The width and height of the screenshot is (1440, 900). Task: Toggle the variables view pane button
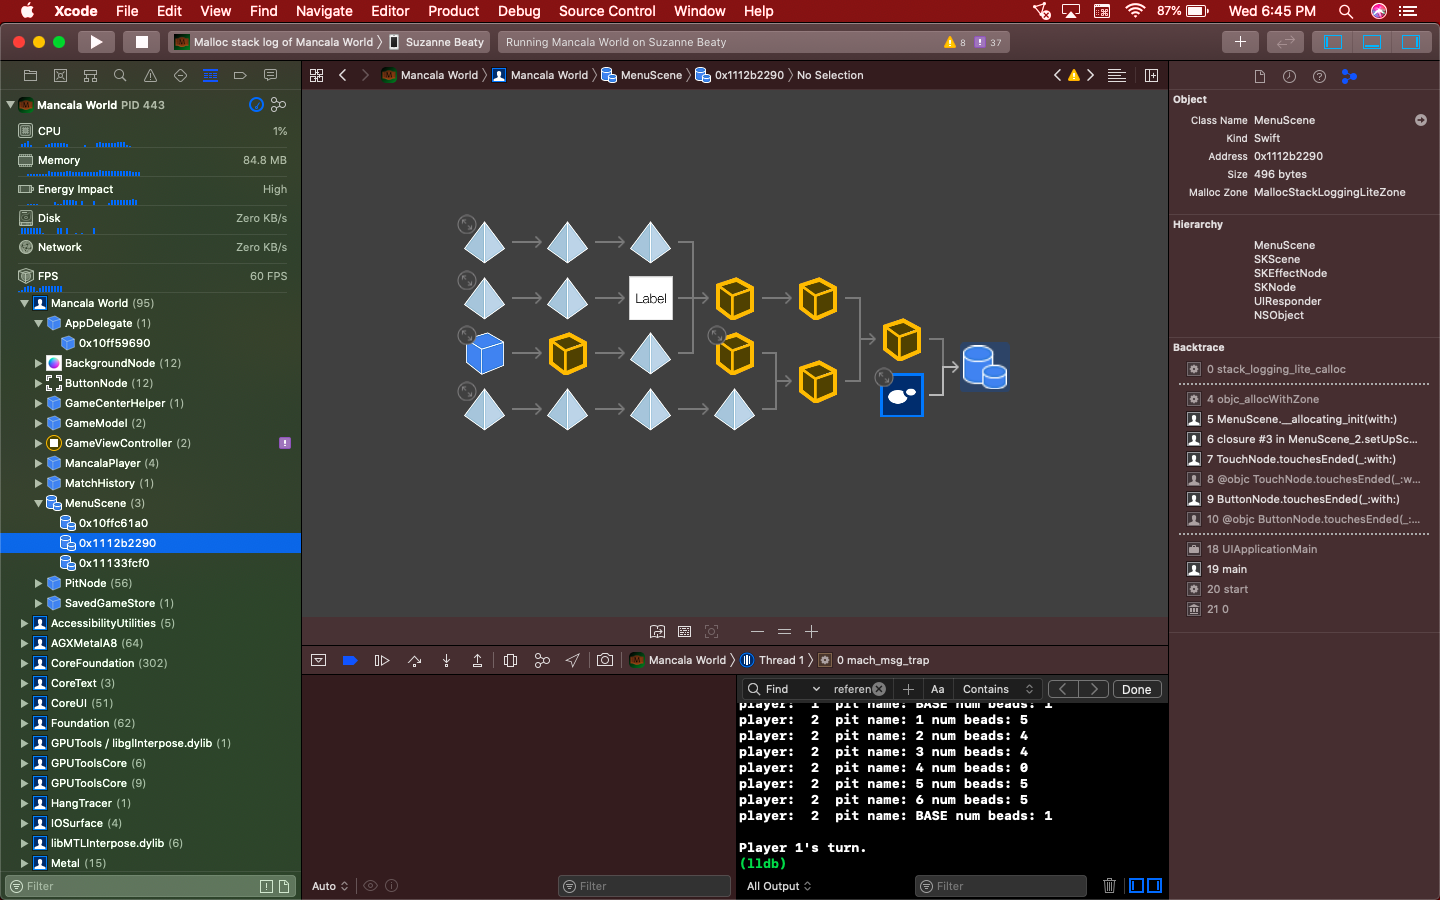[x=1136, y=886]
